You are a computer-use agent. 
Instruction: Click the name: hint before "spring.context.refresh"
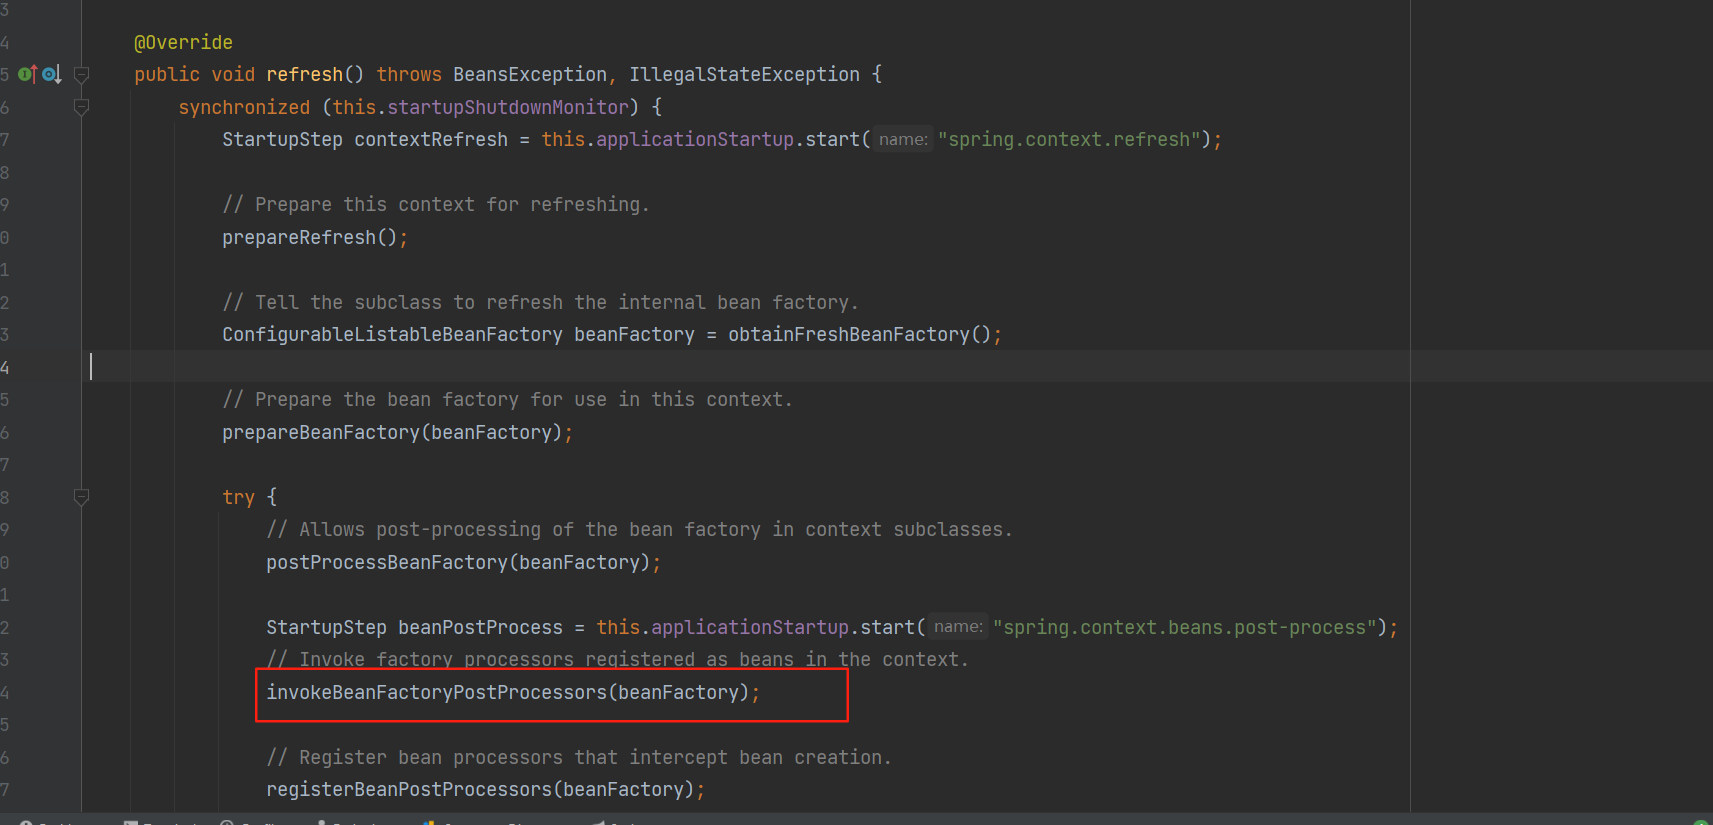click(903, 139)
